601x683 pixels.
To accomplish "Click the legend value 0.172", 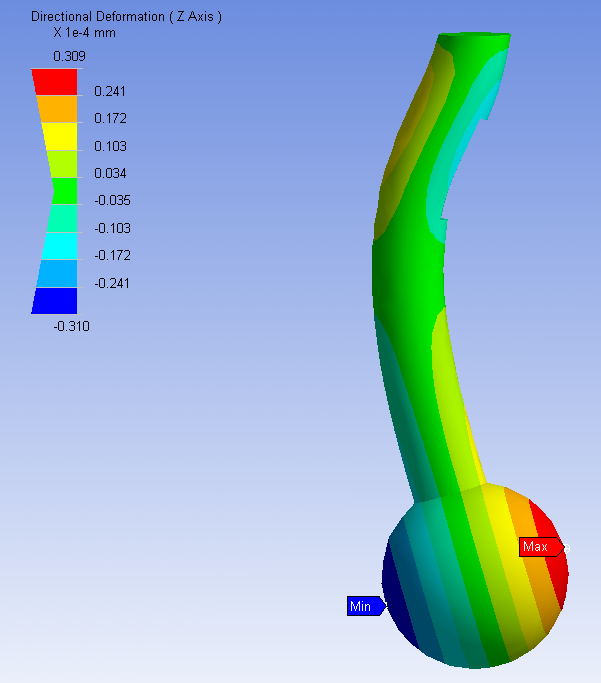I will pyautogui.click(x=110, y=118).
